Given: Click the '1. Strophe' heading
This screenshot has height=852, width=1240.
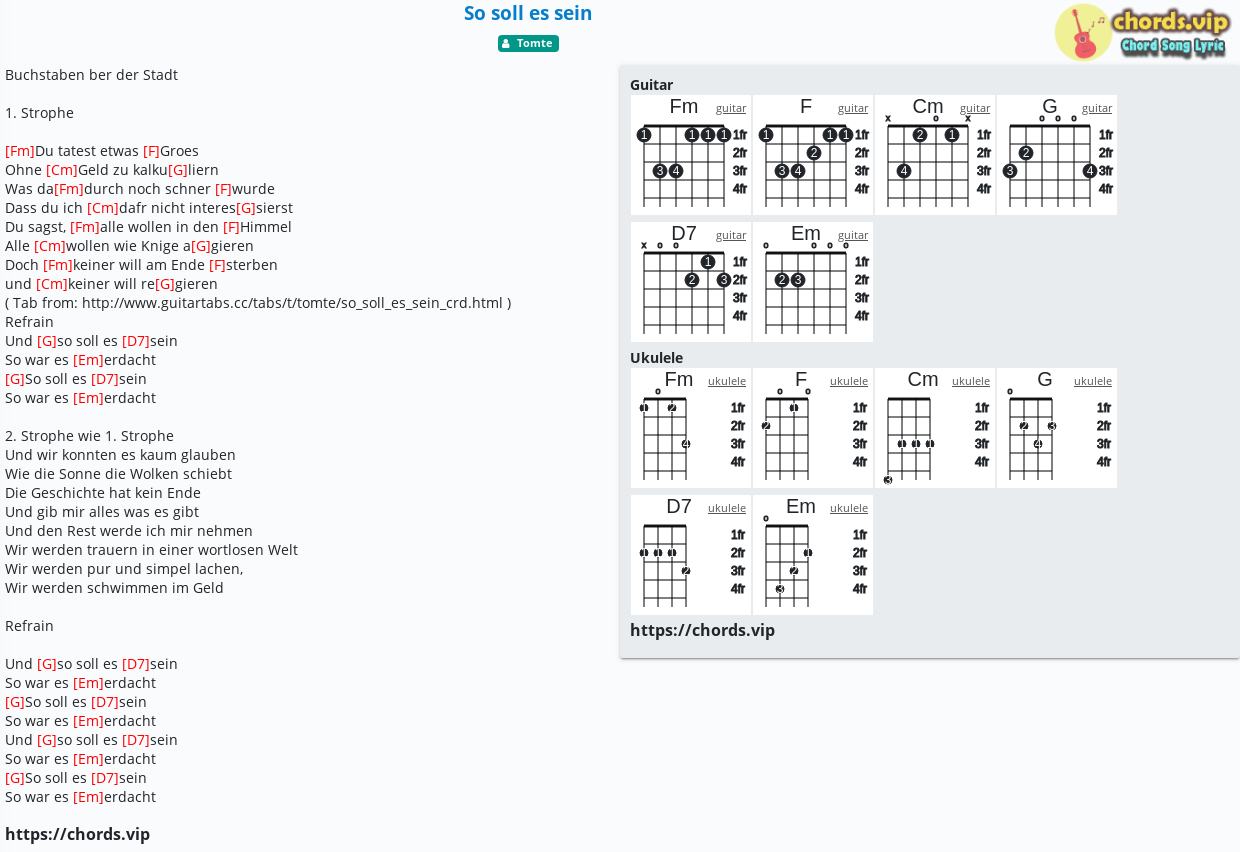Looking at the screenshot, I should tap(39, 113).
